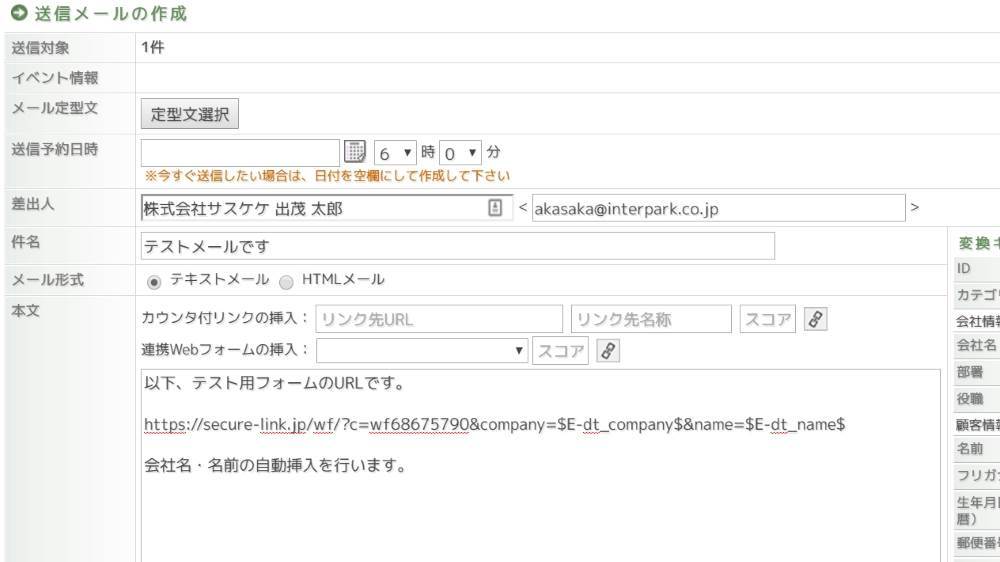Click the sender address book icon

click(495, 208)
